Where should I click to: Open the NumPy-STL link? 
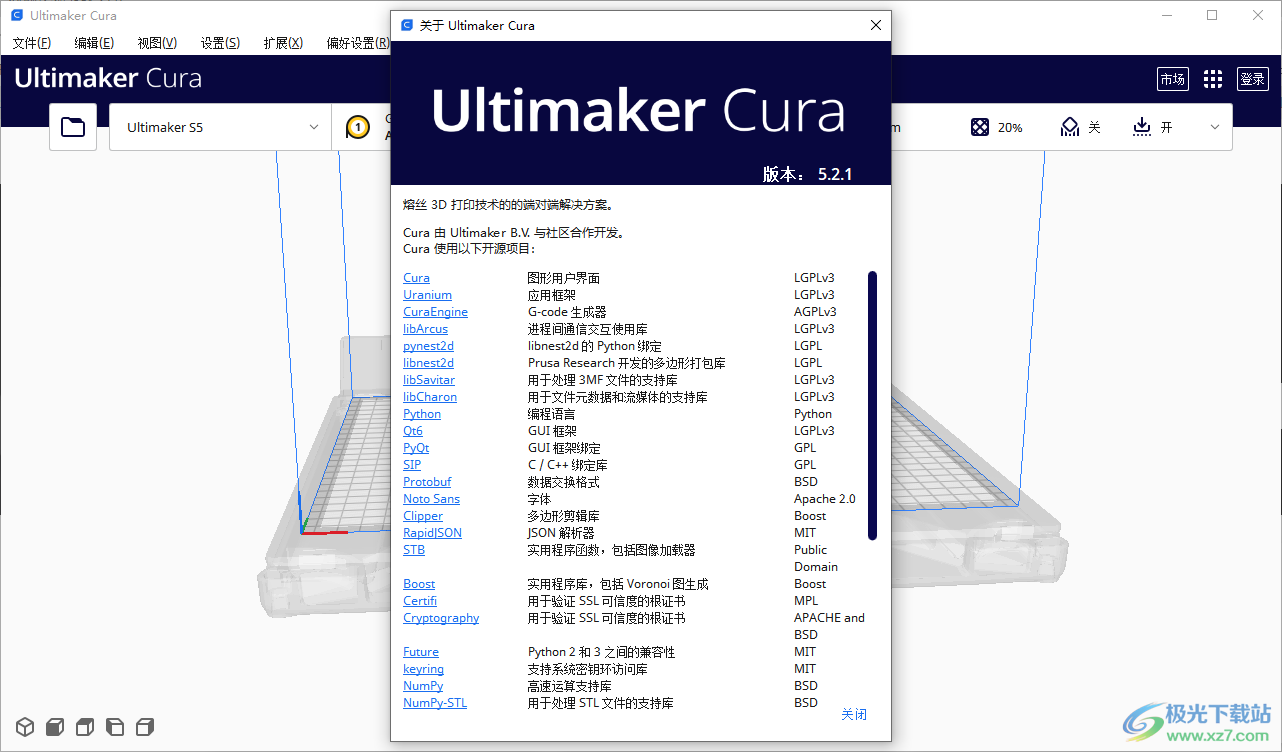435,703
